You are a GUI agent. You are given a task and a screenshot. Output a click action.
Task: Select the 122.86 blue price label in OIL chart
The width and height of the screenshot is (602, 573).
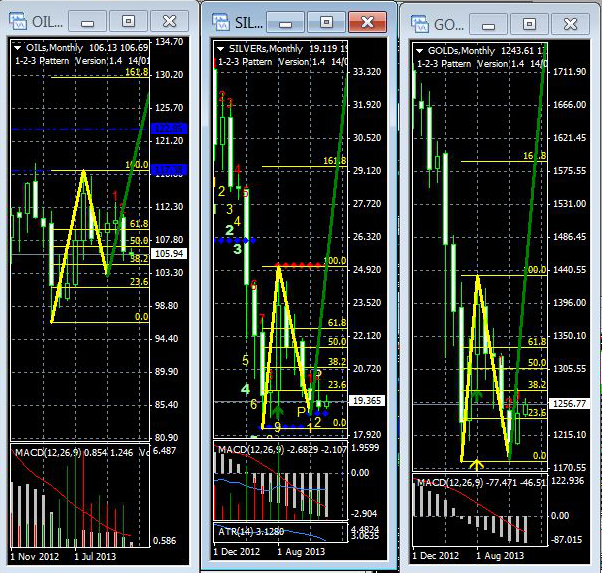tap(169, 129)
